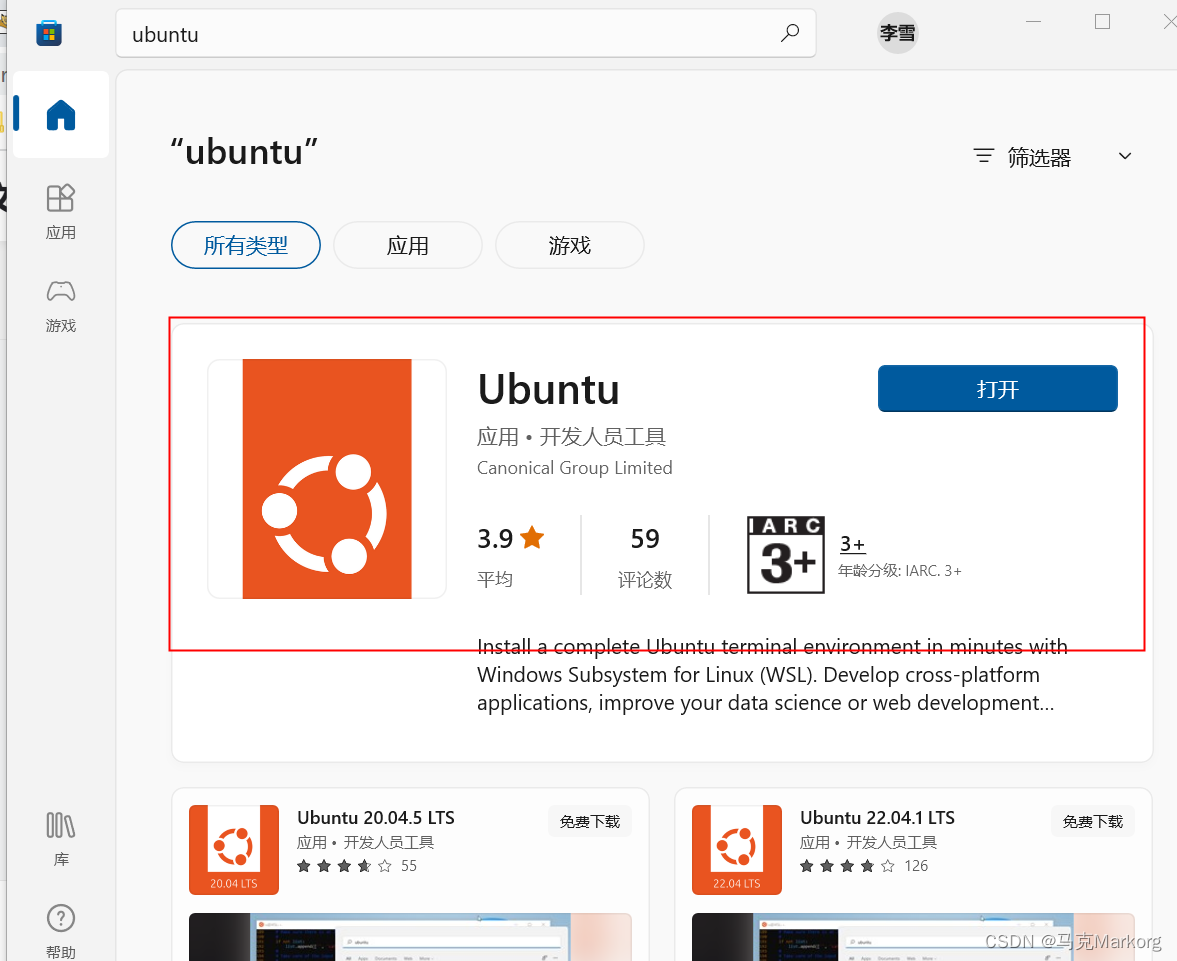Click the star rating with 55 reviews
This screenshot has width=1177, height=961.
[357, 866]
